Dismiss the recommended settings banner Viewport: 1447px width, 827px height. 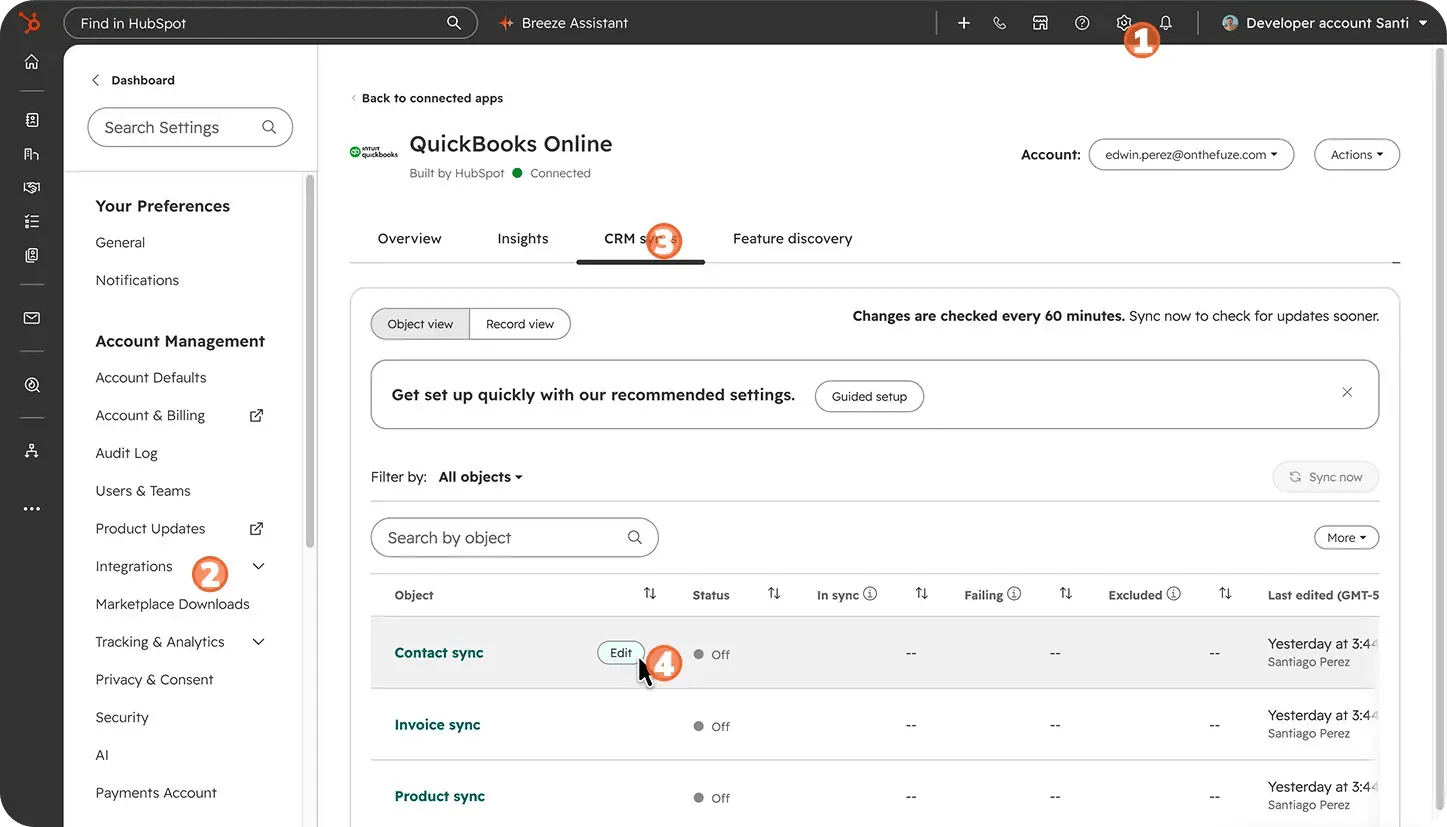(x=1347, y=393)
